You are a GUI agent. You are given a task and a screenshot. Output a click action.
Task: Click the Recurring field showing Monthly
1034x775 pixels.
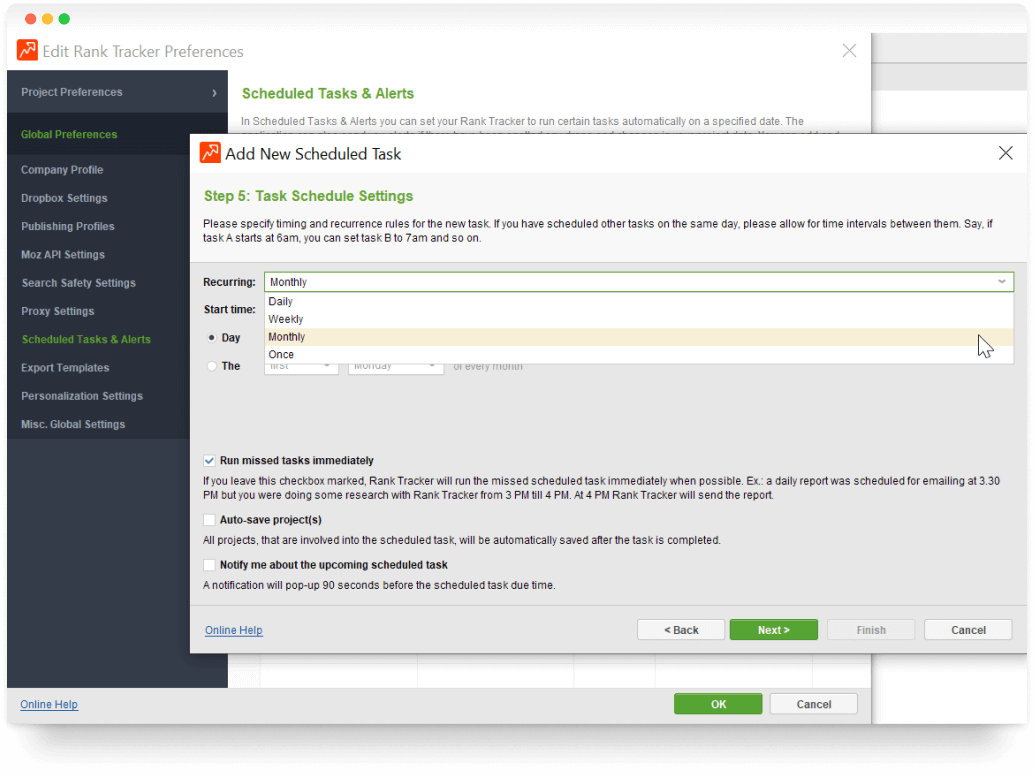click(x=638, y=282)
